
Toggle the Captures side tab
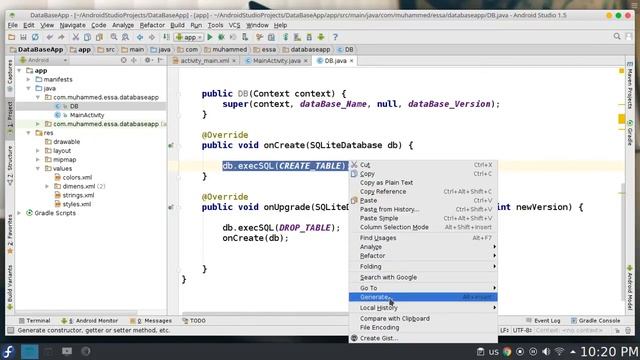click(10, 75)
